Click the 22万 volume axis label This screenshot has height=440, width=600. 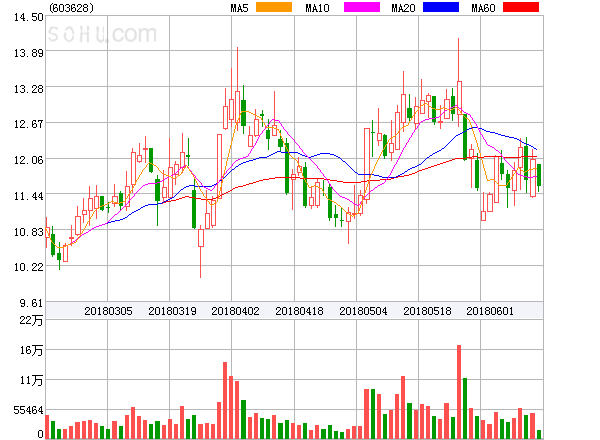31,320
